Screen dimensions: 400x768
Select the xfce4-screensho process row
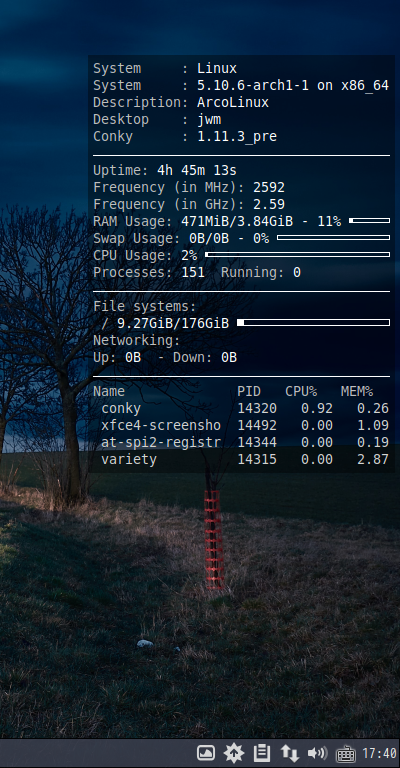pos(241,426)
